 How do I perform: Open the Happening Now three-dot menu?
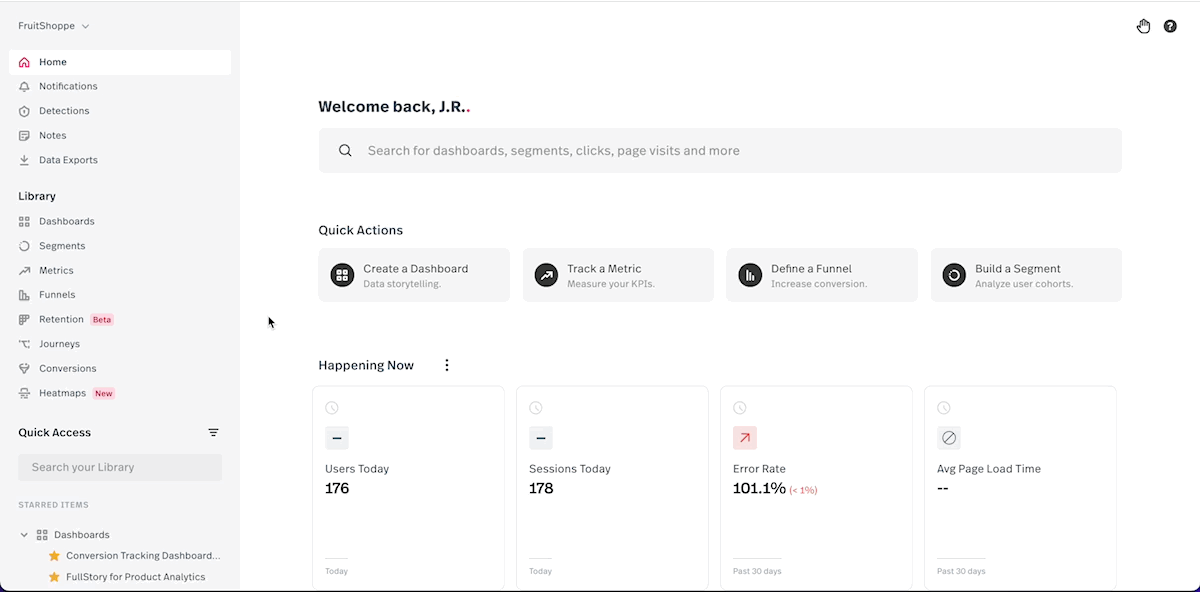pyautogui.click(x=447, y=365)
